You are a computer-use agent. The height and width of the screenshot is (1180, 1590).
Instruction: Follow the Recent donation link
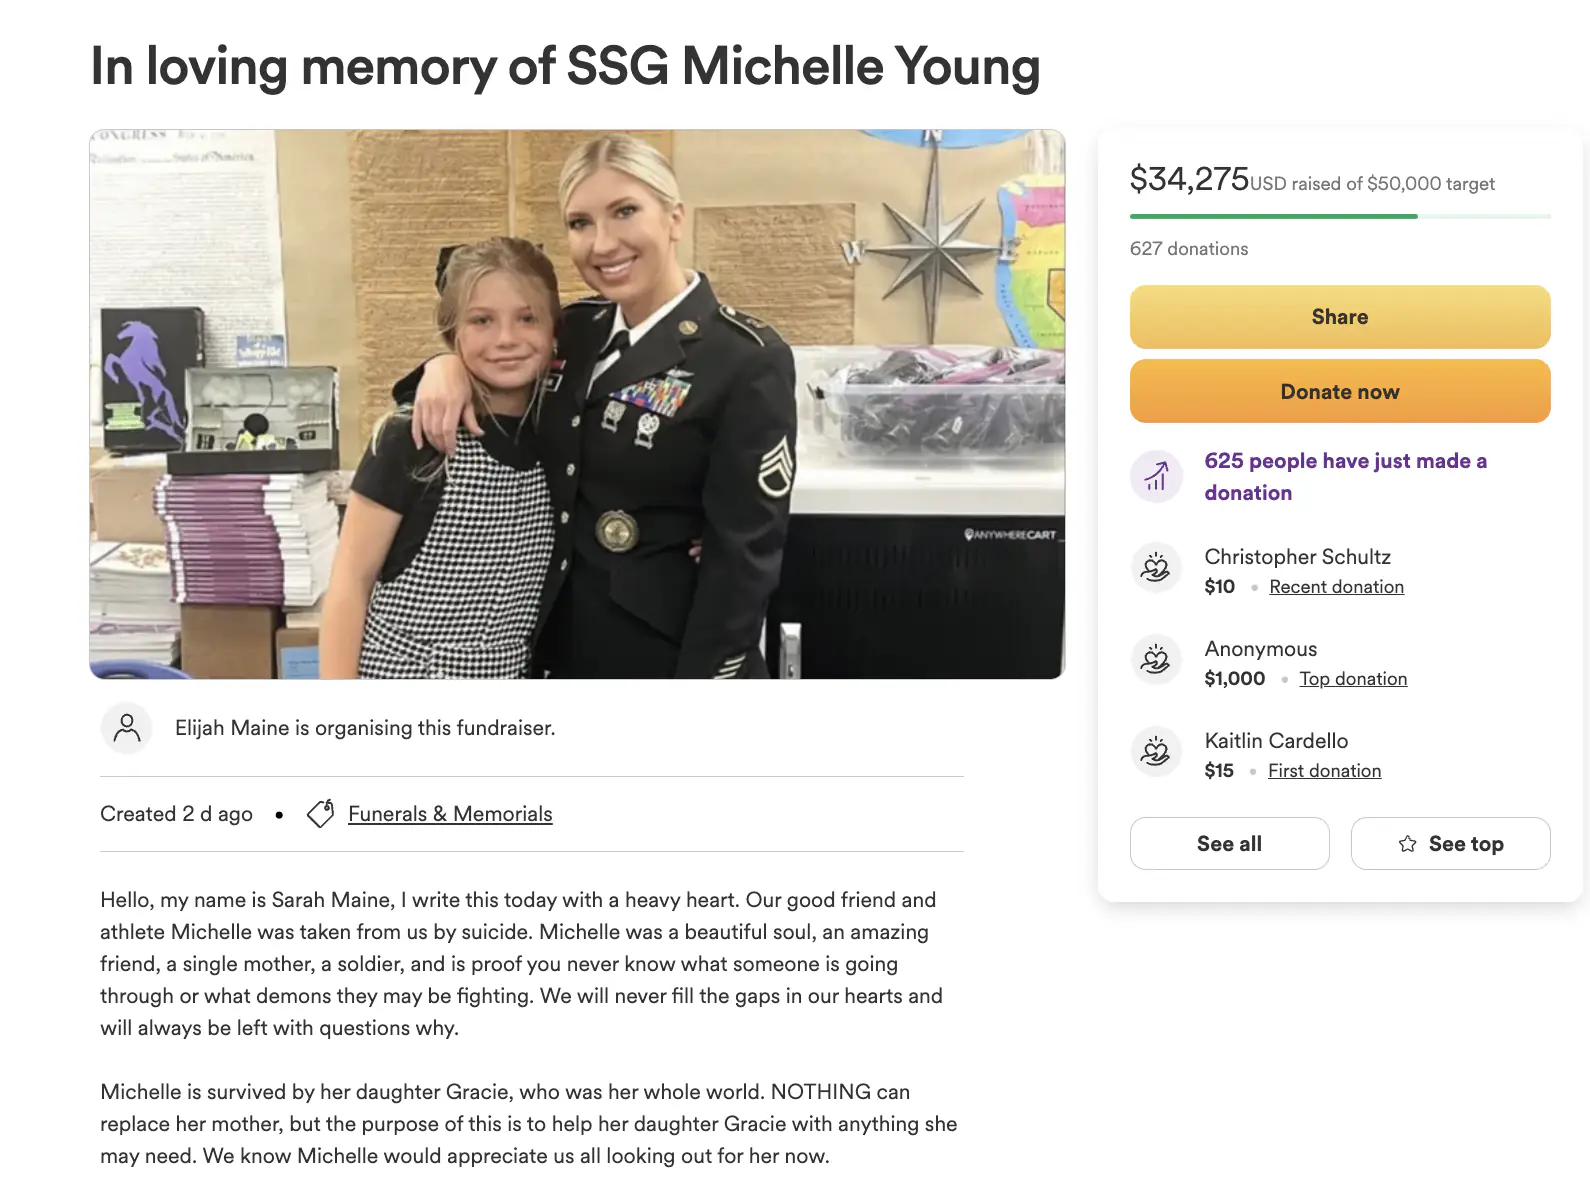click(x=1336, y=587)
